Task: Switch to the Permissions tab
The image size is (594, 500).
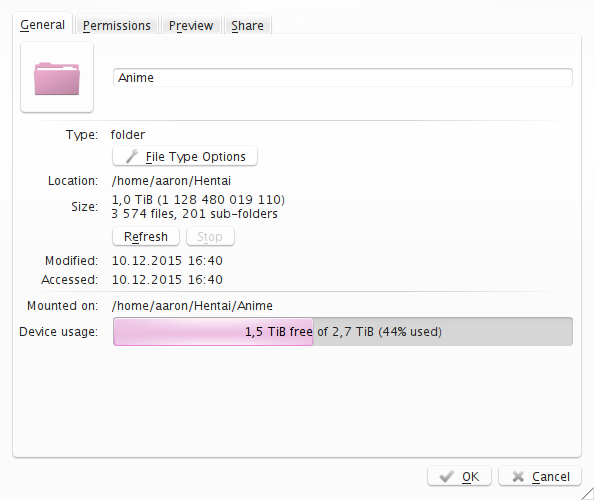Action: (117, 25)
